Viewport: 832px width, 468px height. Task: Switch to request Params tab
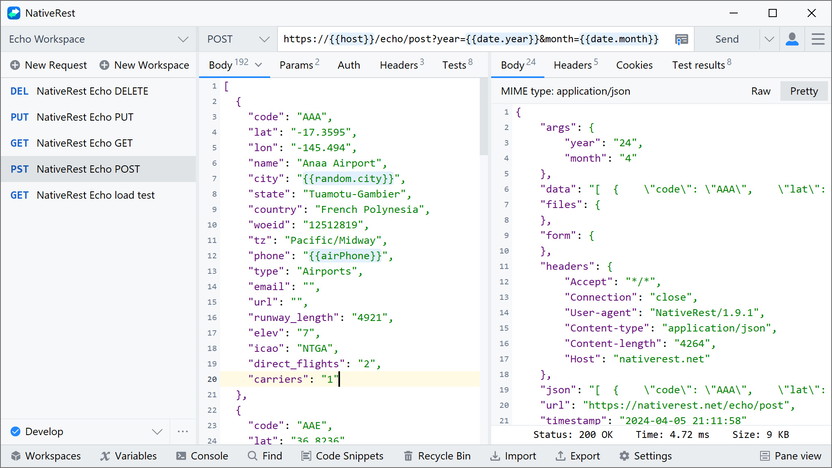[x=299, y=65]
